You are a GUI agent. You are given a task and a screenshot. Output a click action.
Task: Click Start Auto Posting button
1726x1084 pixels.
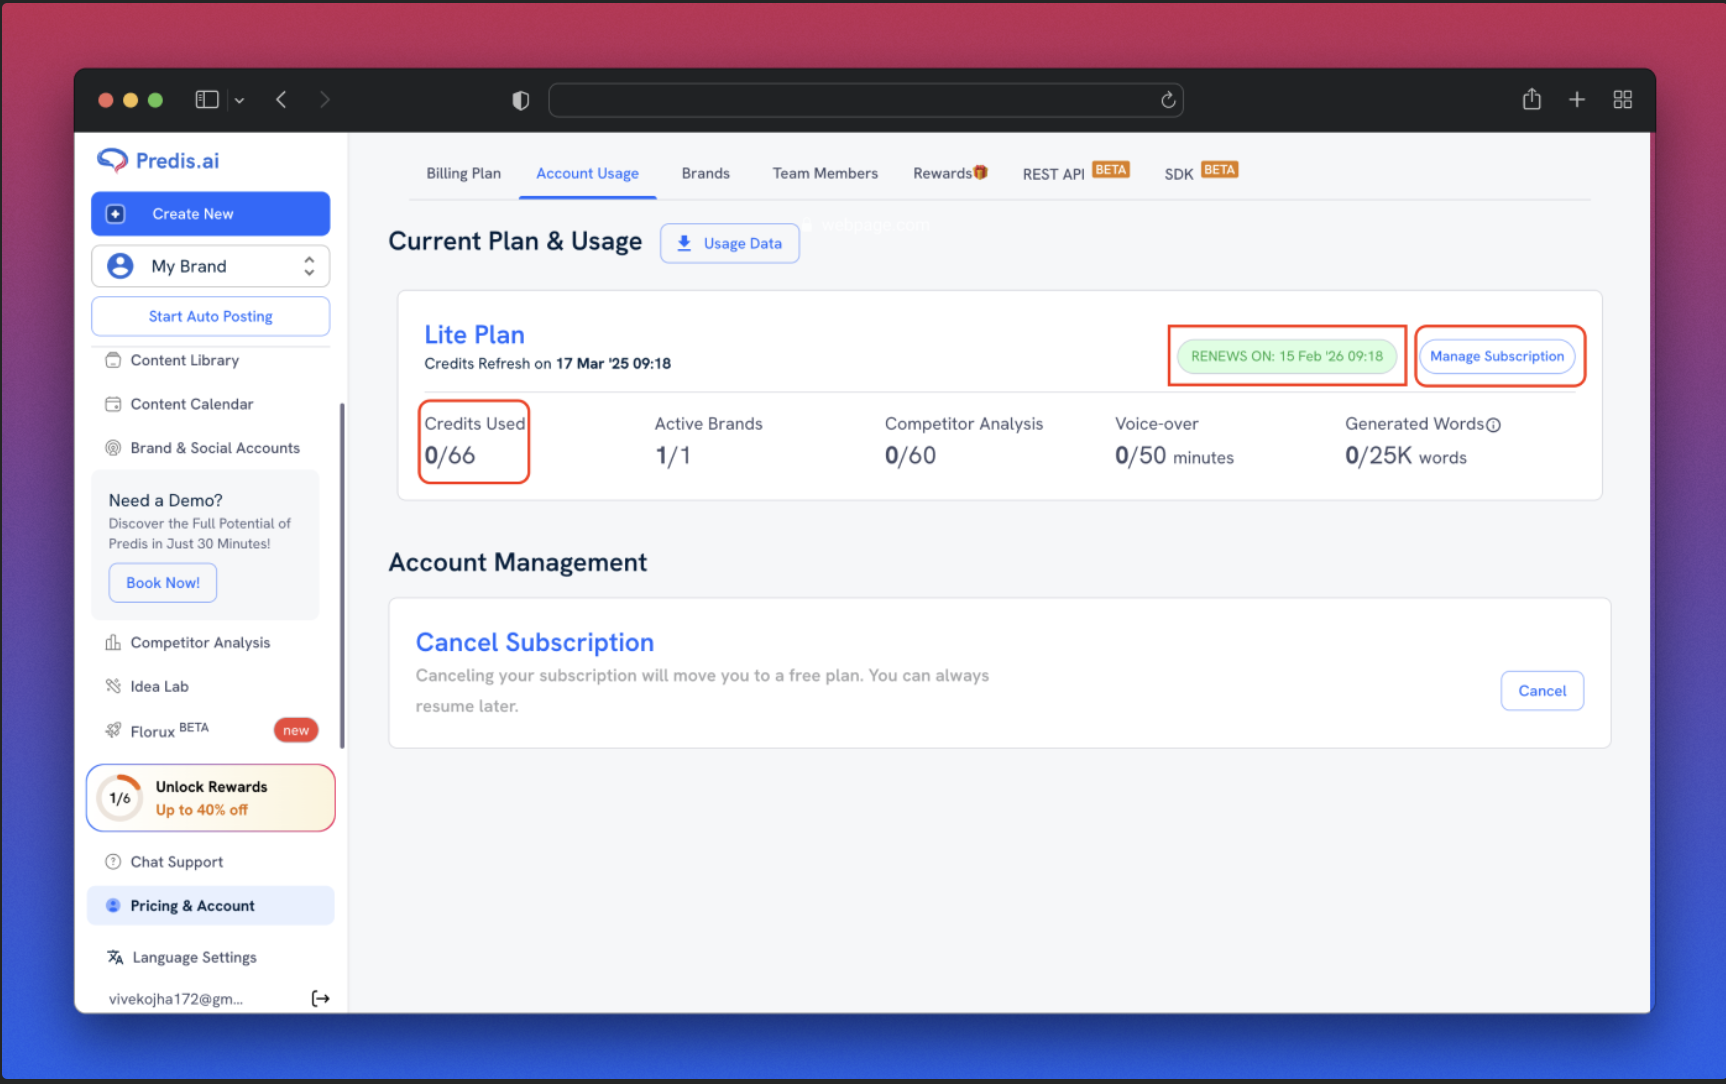pyautogui.click(x=210, y=316)
